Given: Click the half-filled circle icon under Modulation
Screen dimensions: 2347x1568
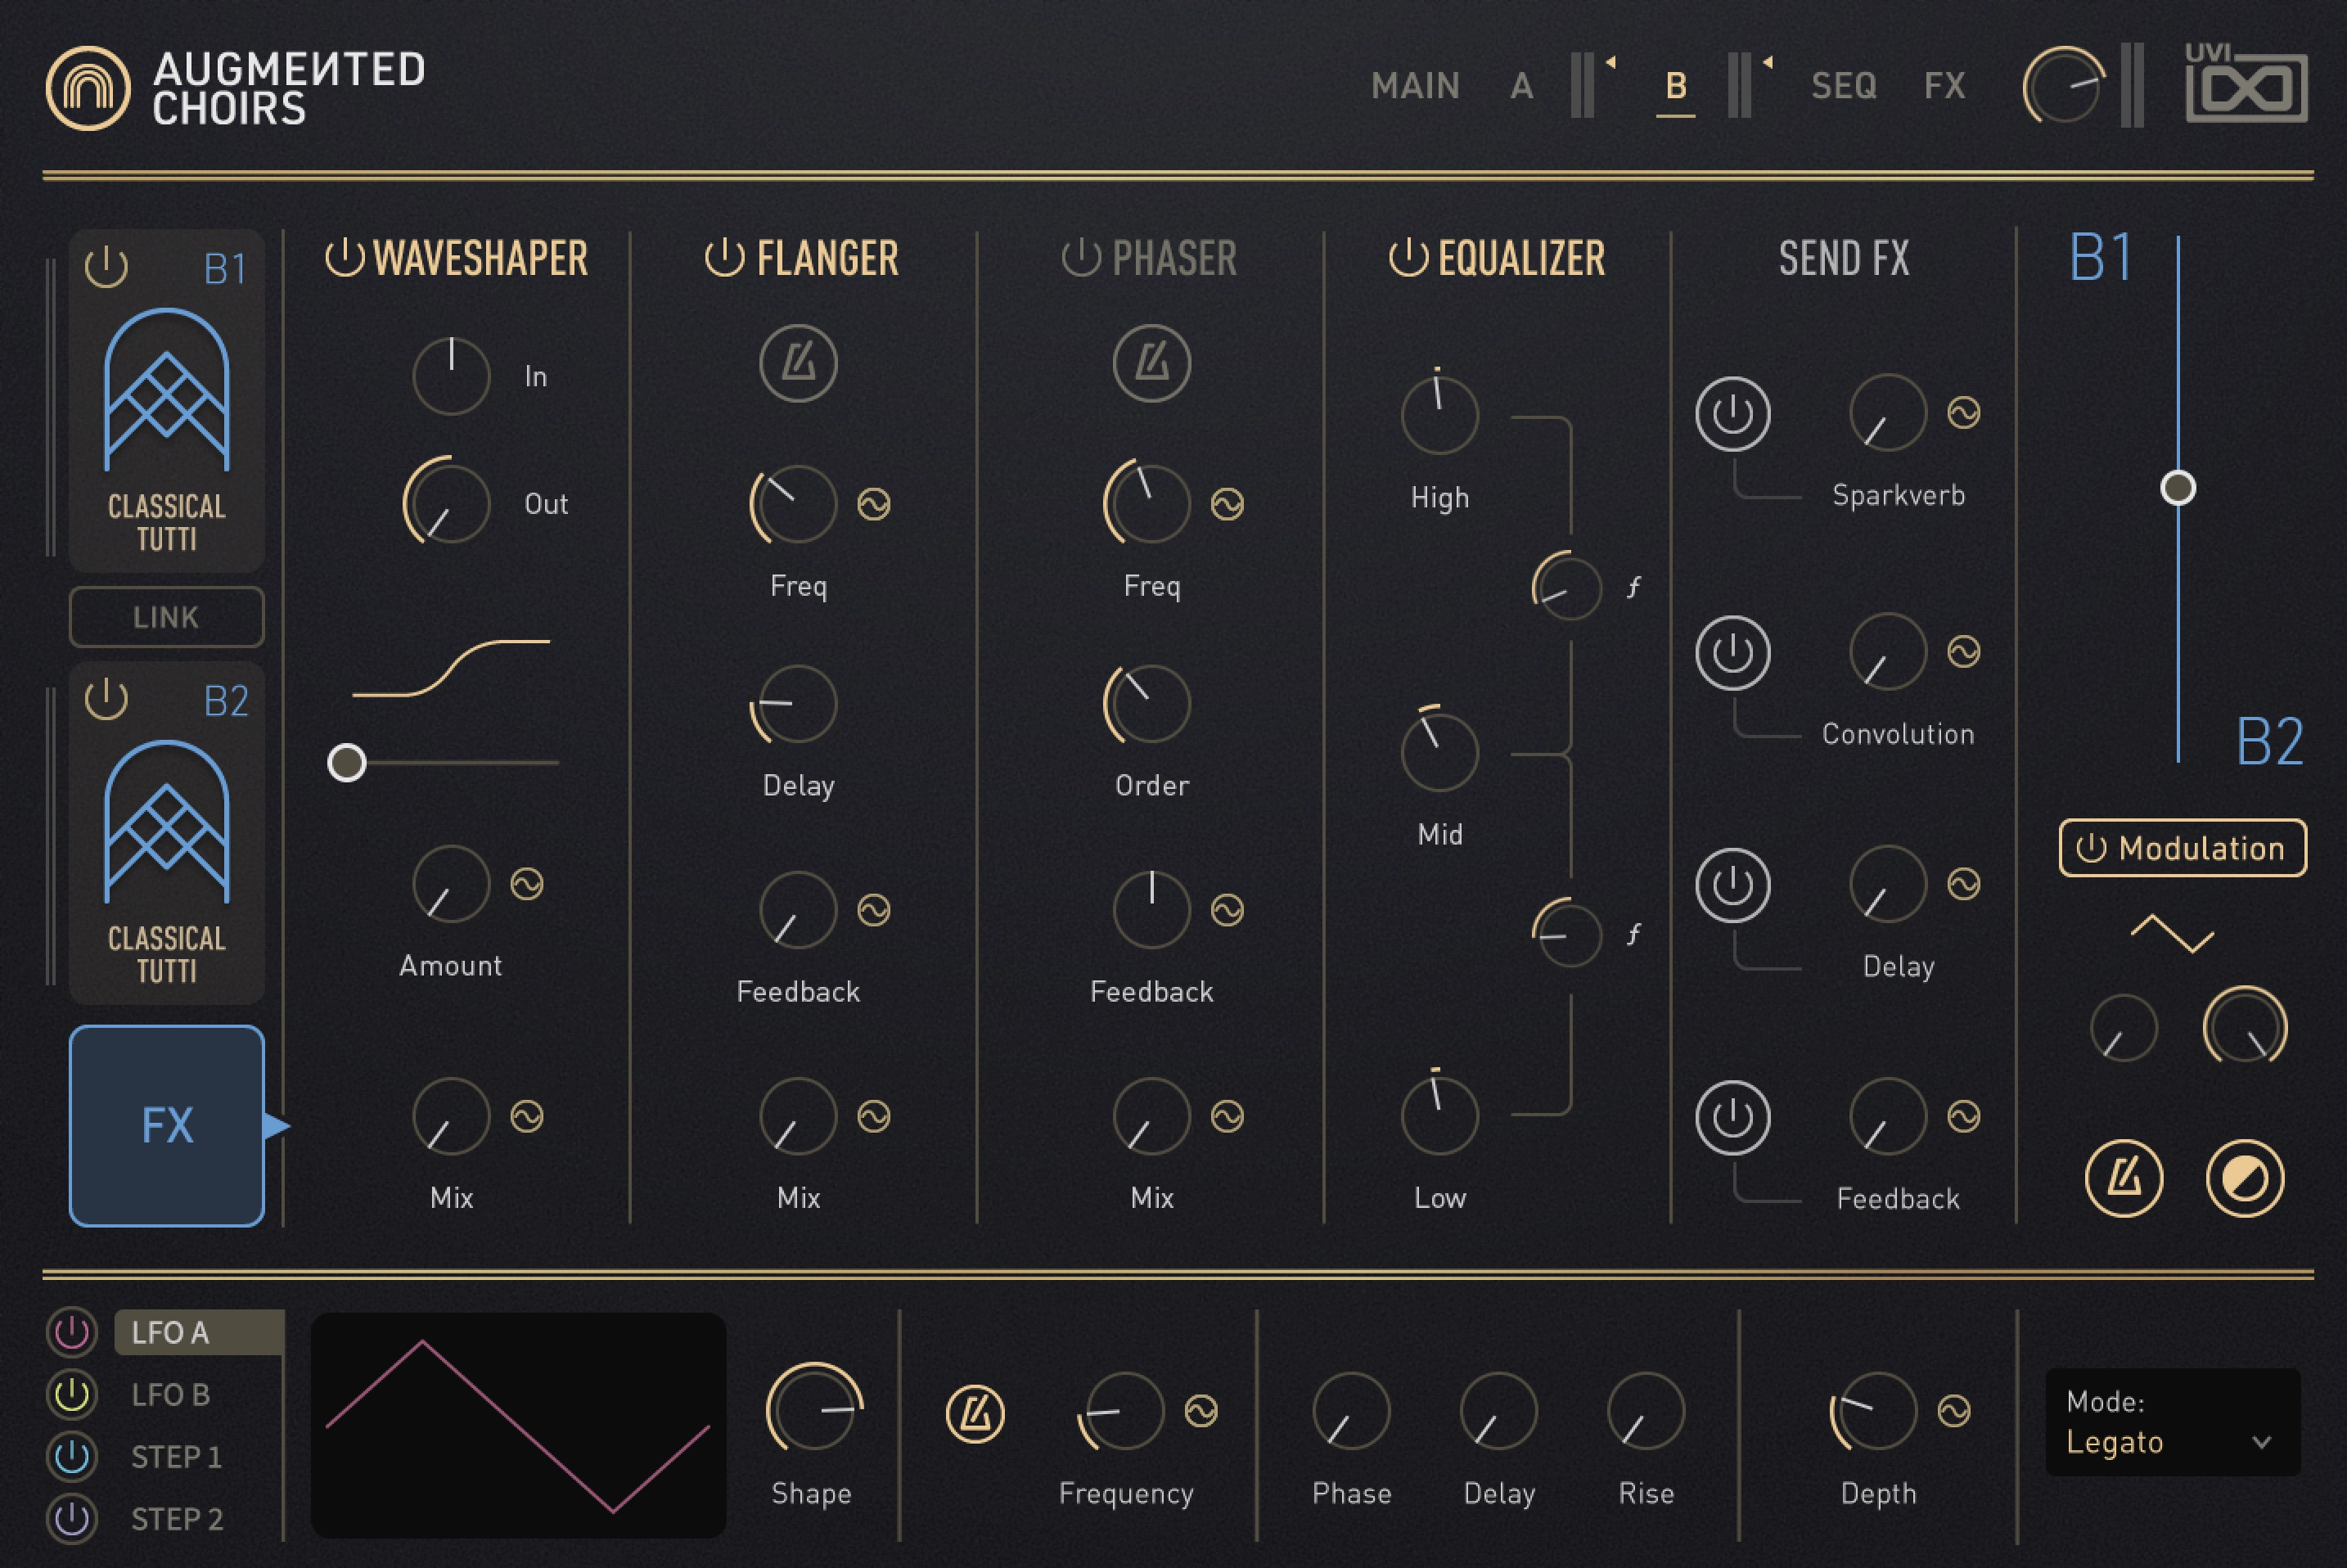Looking at the screenshot, I should [x=2245, y=1179].
